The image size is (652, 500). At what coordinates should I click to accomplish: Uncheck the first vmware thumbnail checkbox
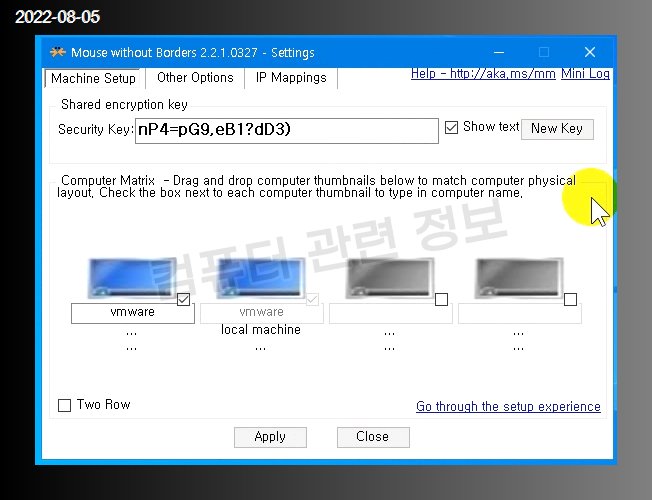pos(183,300)
